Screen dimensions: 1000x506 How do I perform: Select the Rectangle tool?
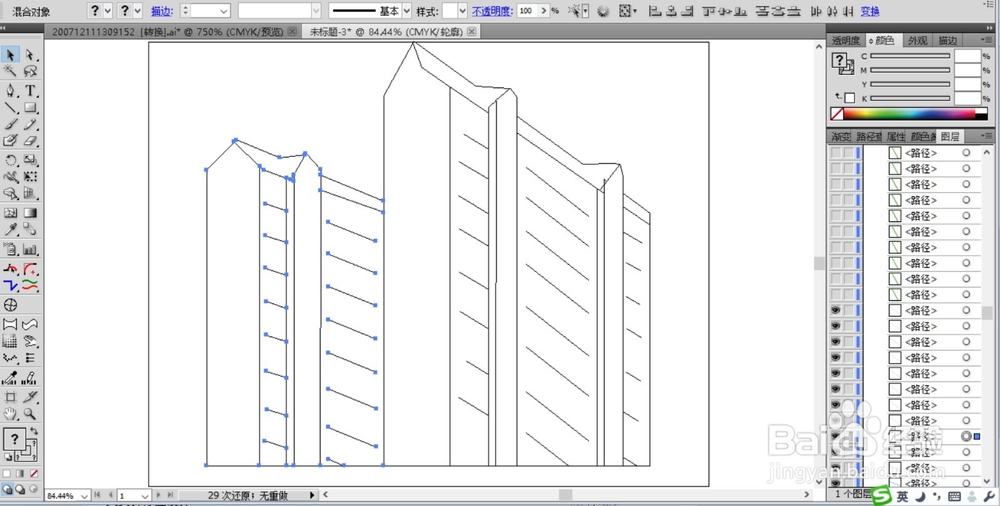coord(30,107)
